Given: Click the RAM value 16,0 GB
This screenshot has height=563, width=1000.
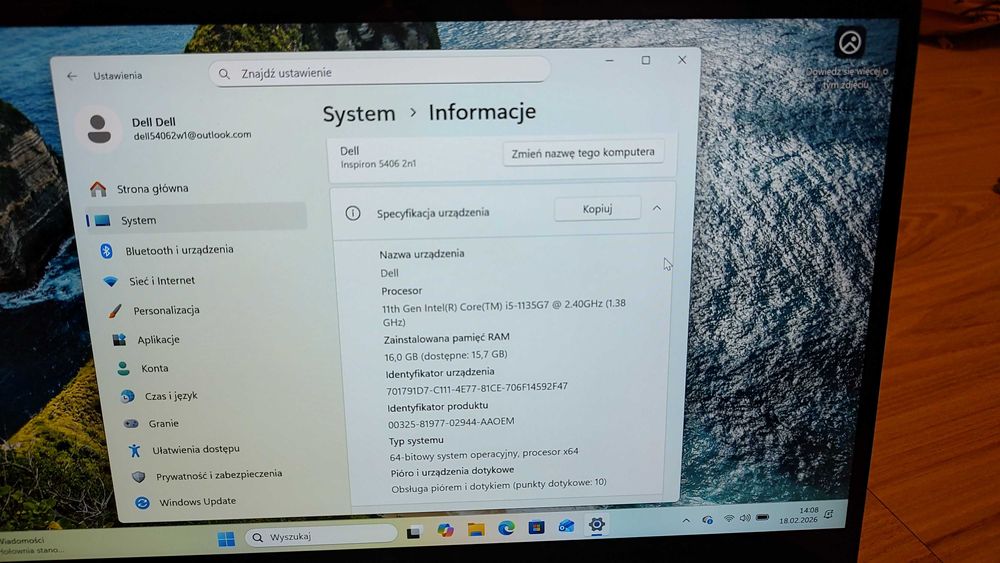Looking at the screenshot, I should (x=446, y=355).
